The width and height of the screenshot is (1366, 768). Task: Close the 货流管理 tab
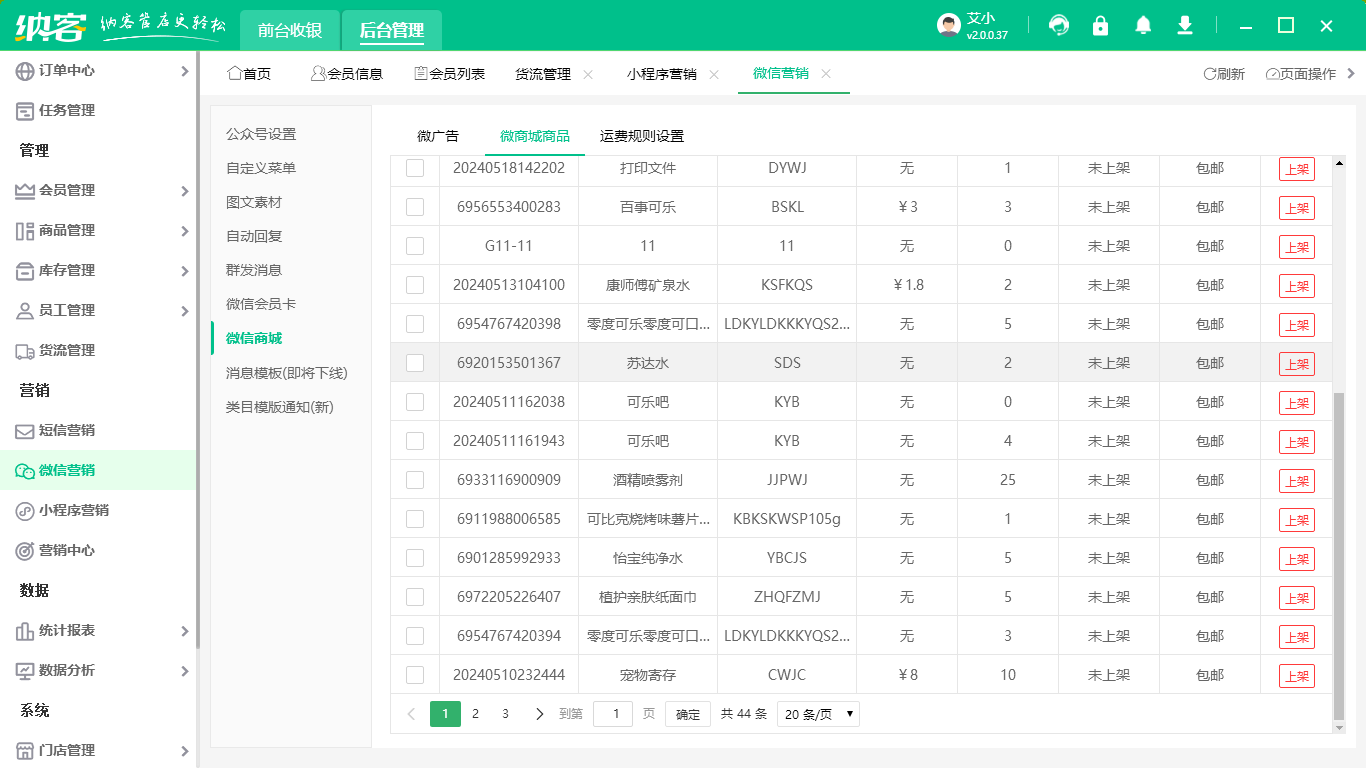588,74
